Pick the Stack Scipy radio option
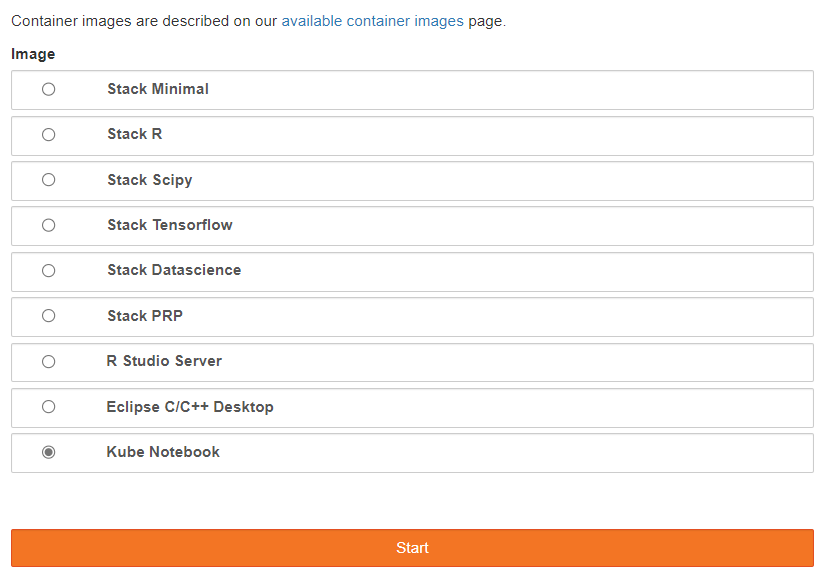 48,180
